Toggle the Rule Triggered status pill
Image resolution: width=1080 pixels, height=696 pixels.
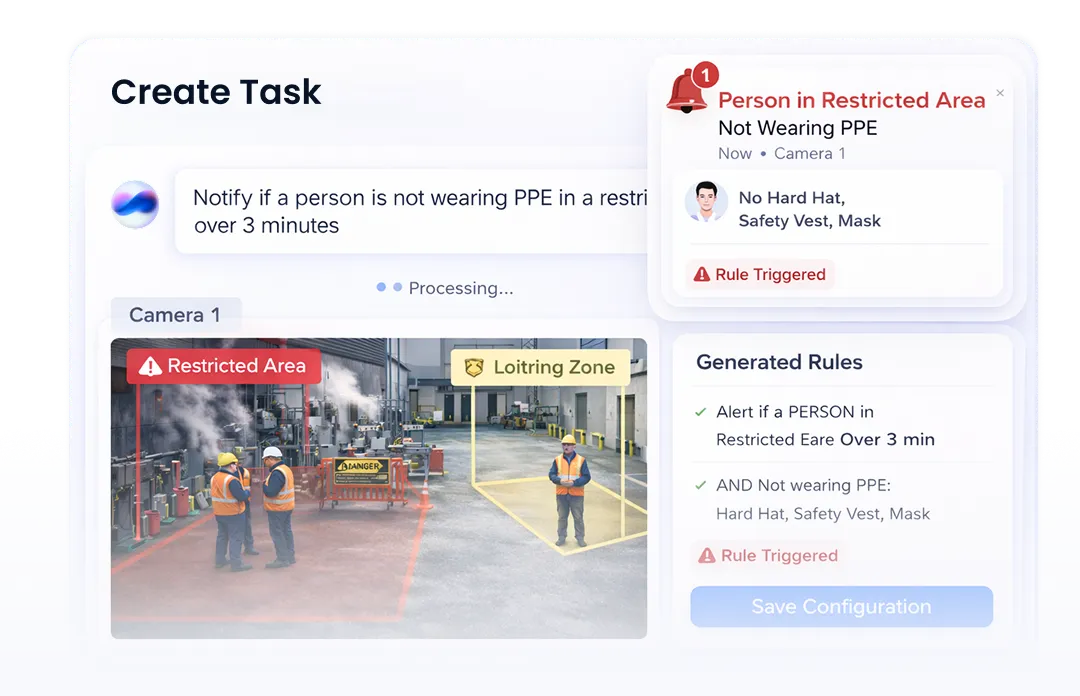[x=766, y=555]
